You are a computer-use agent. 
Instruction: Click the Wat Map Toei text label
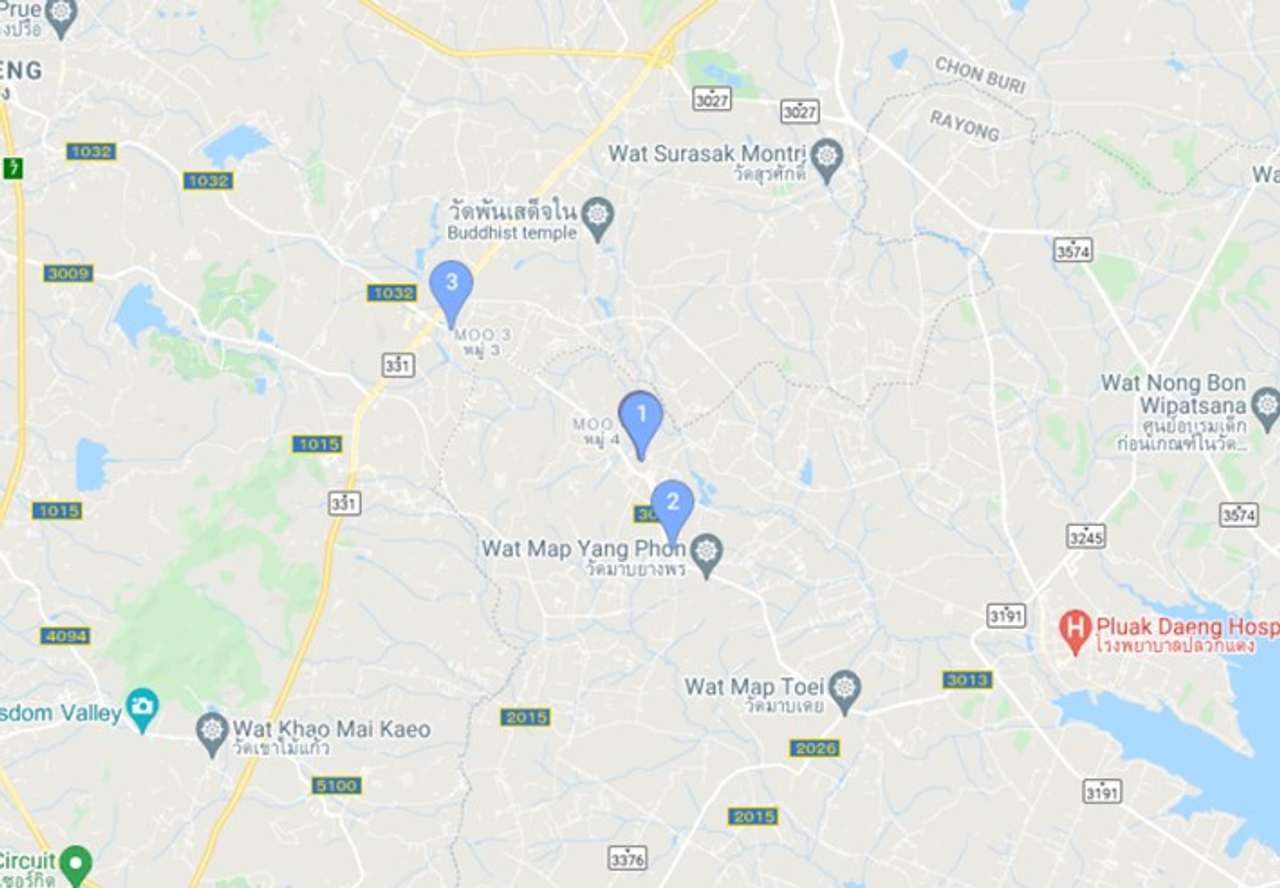click(754, 687)
